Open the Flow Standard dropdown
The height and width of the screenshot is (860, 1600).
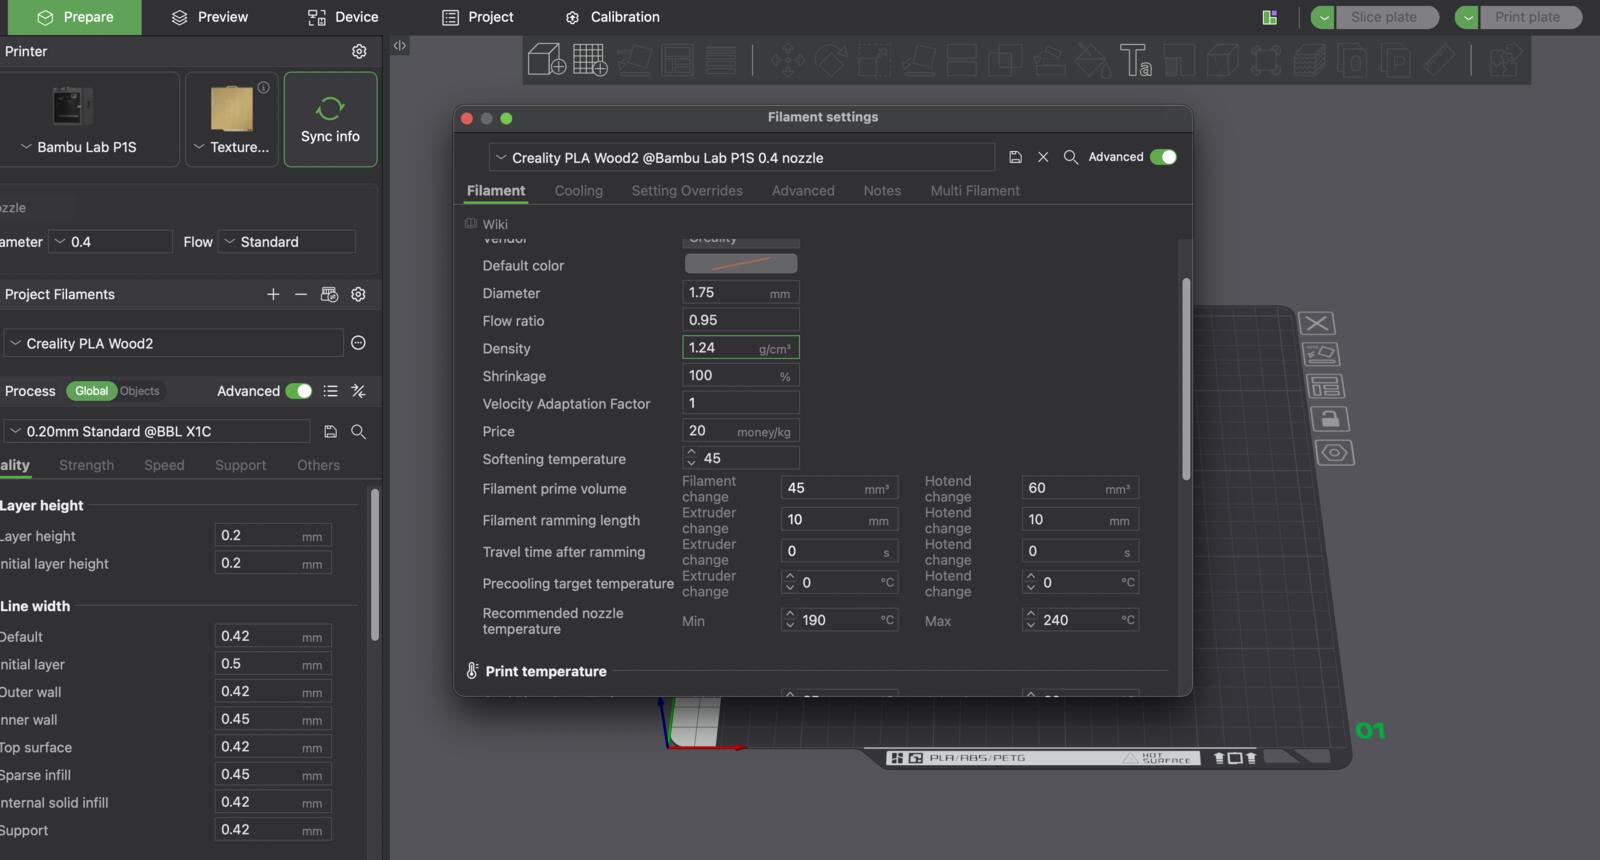(x=287, y=242)
